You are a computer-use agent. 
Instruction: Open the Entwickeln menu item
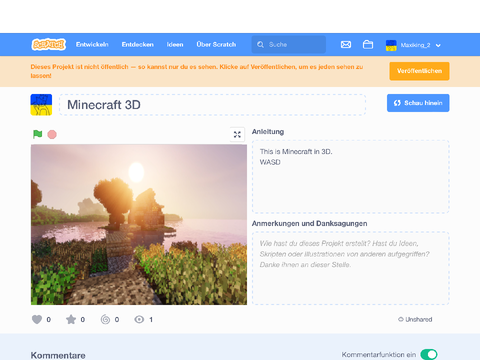(x=92, y=44)
